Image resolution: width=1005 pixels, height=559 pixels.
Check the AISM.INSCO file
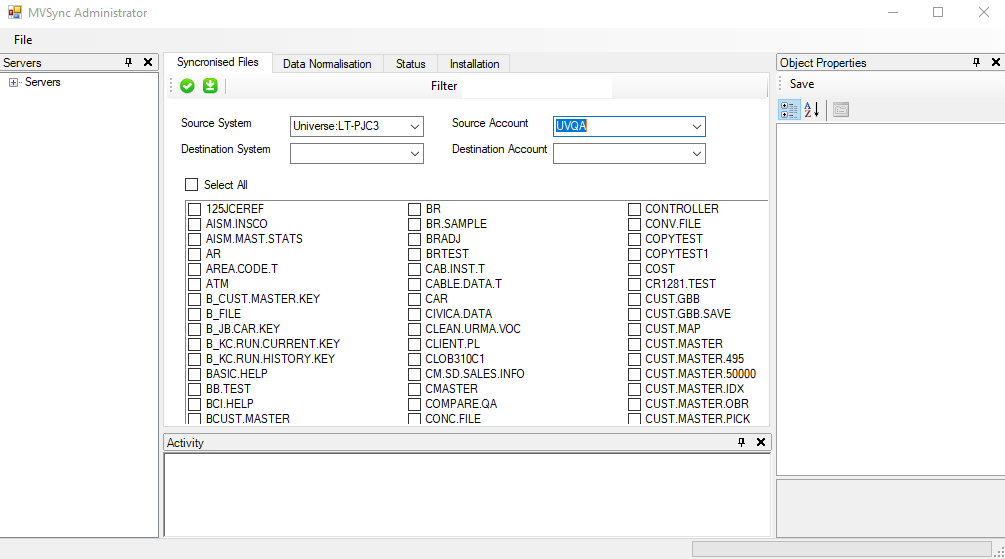[195, 224]
